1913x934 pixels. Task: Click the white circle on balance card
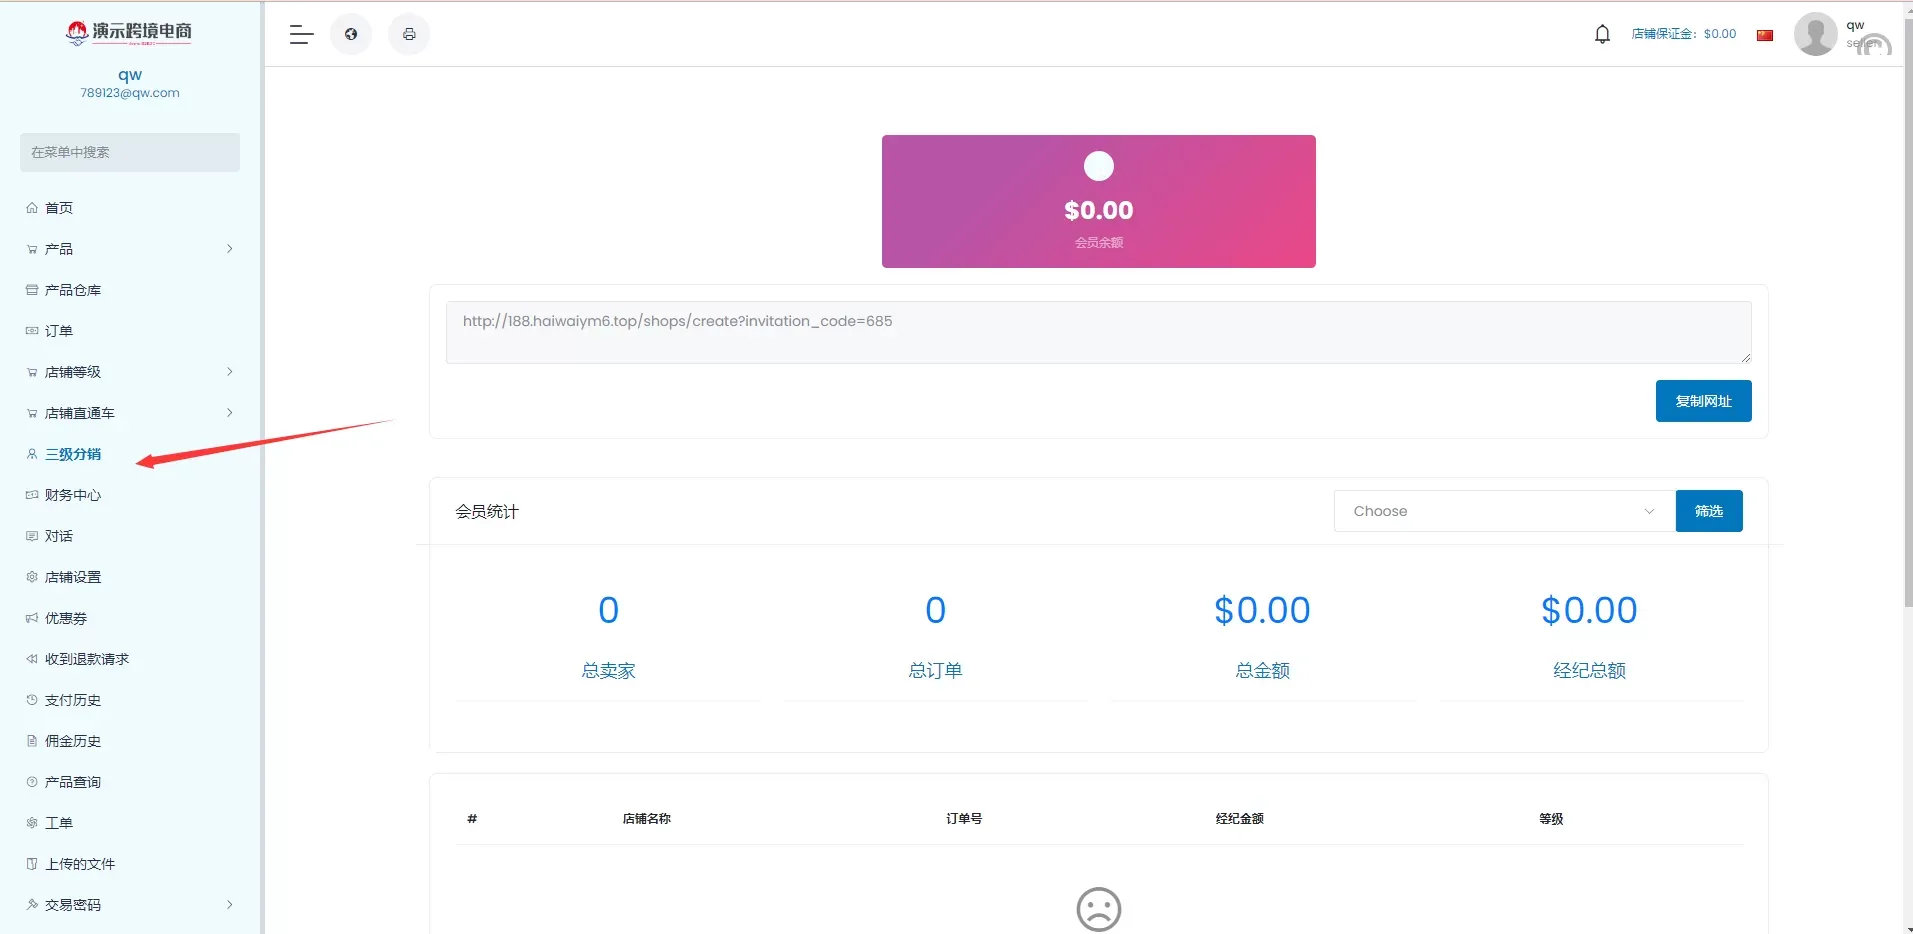tap(1098, 166)
